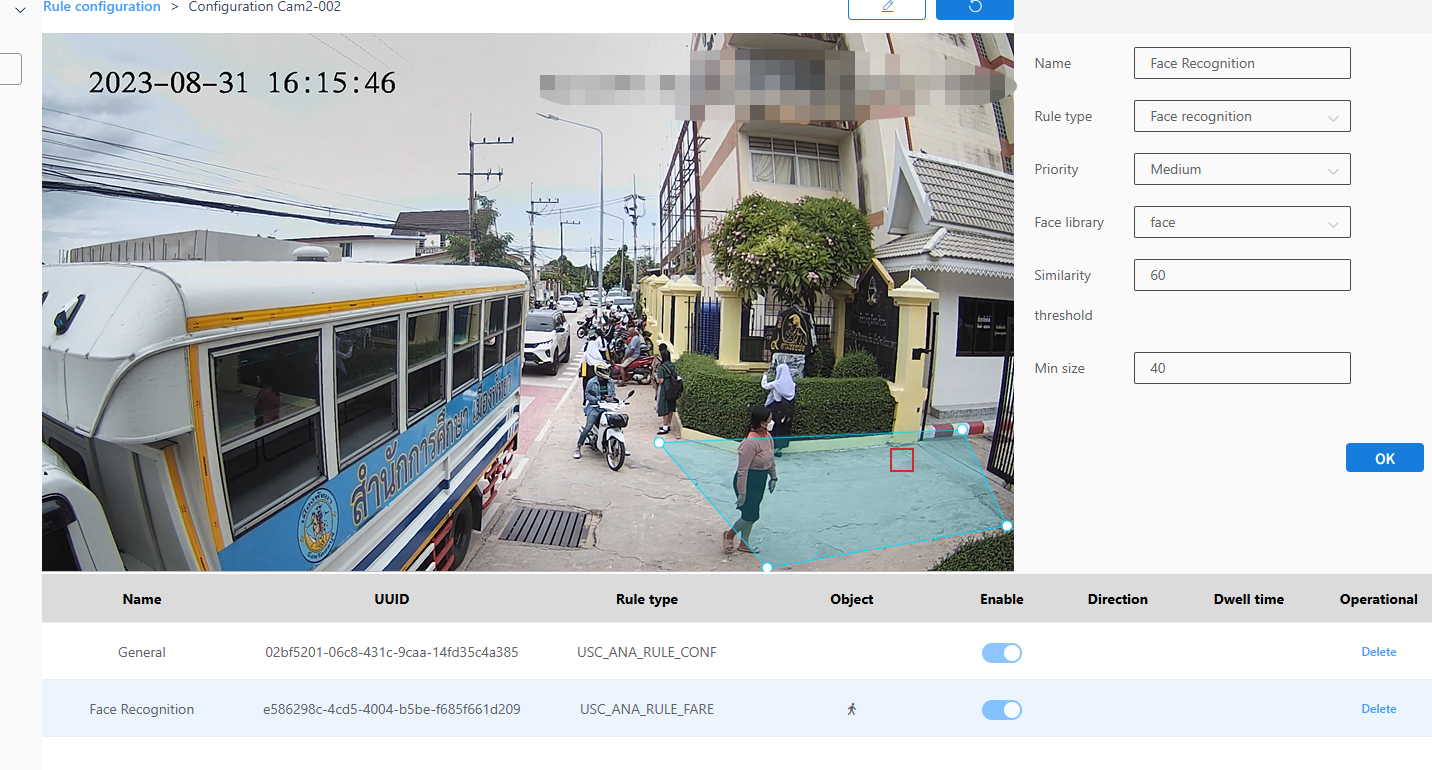
Task: Select the top-right vertex of the detection polygon
Action: 962,430
